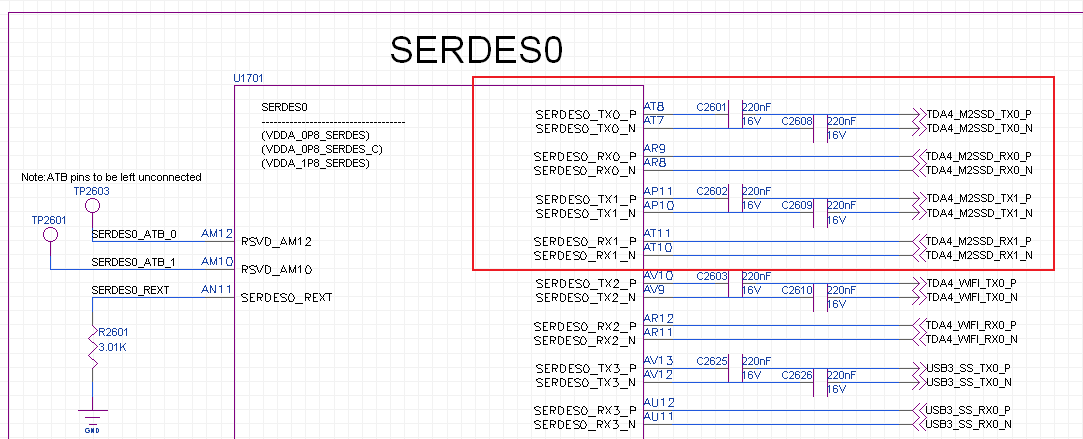Click pin number AT8
This screenshot has height=439, width=1083.
(654, 107)
